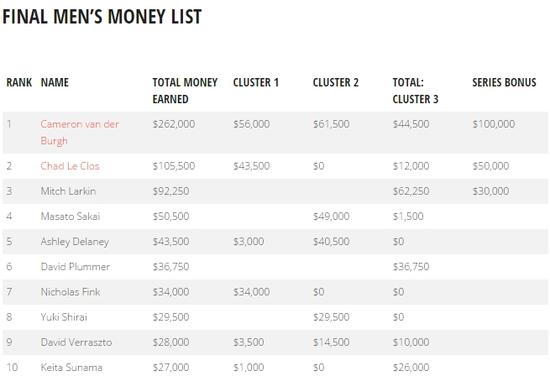Open the Chad Le Clos link

[x=70, y=166]
